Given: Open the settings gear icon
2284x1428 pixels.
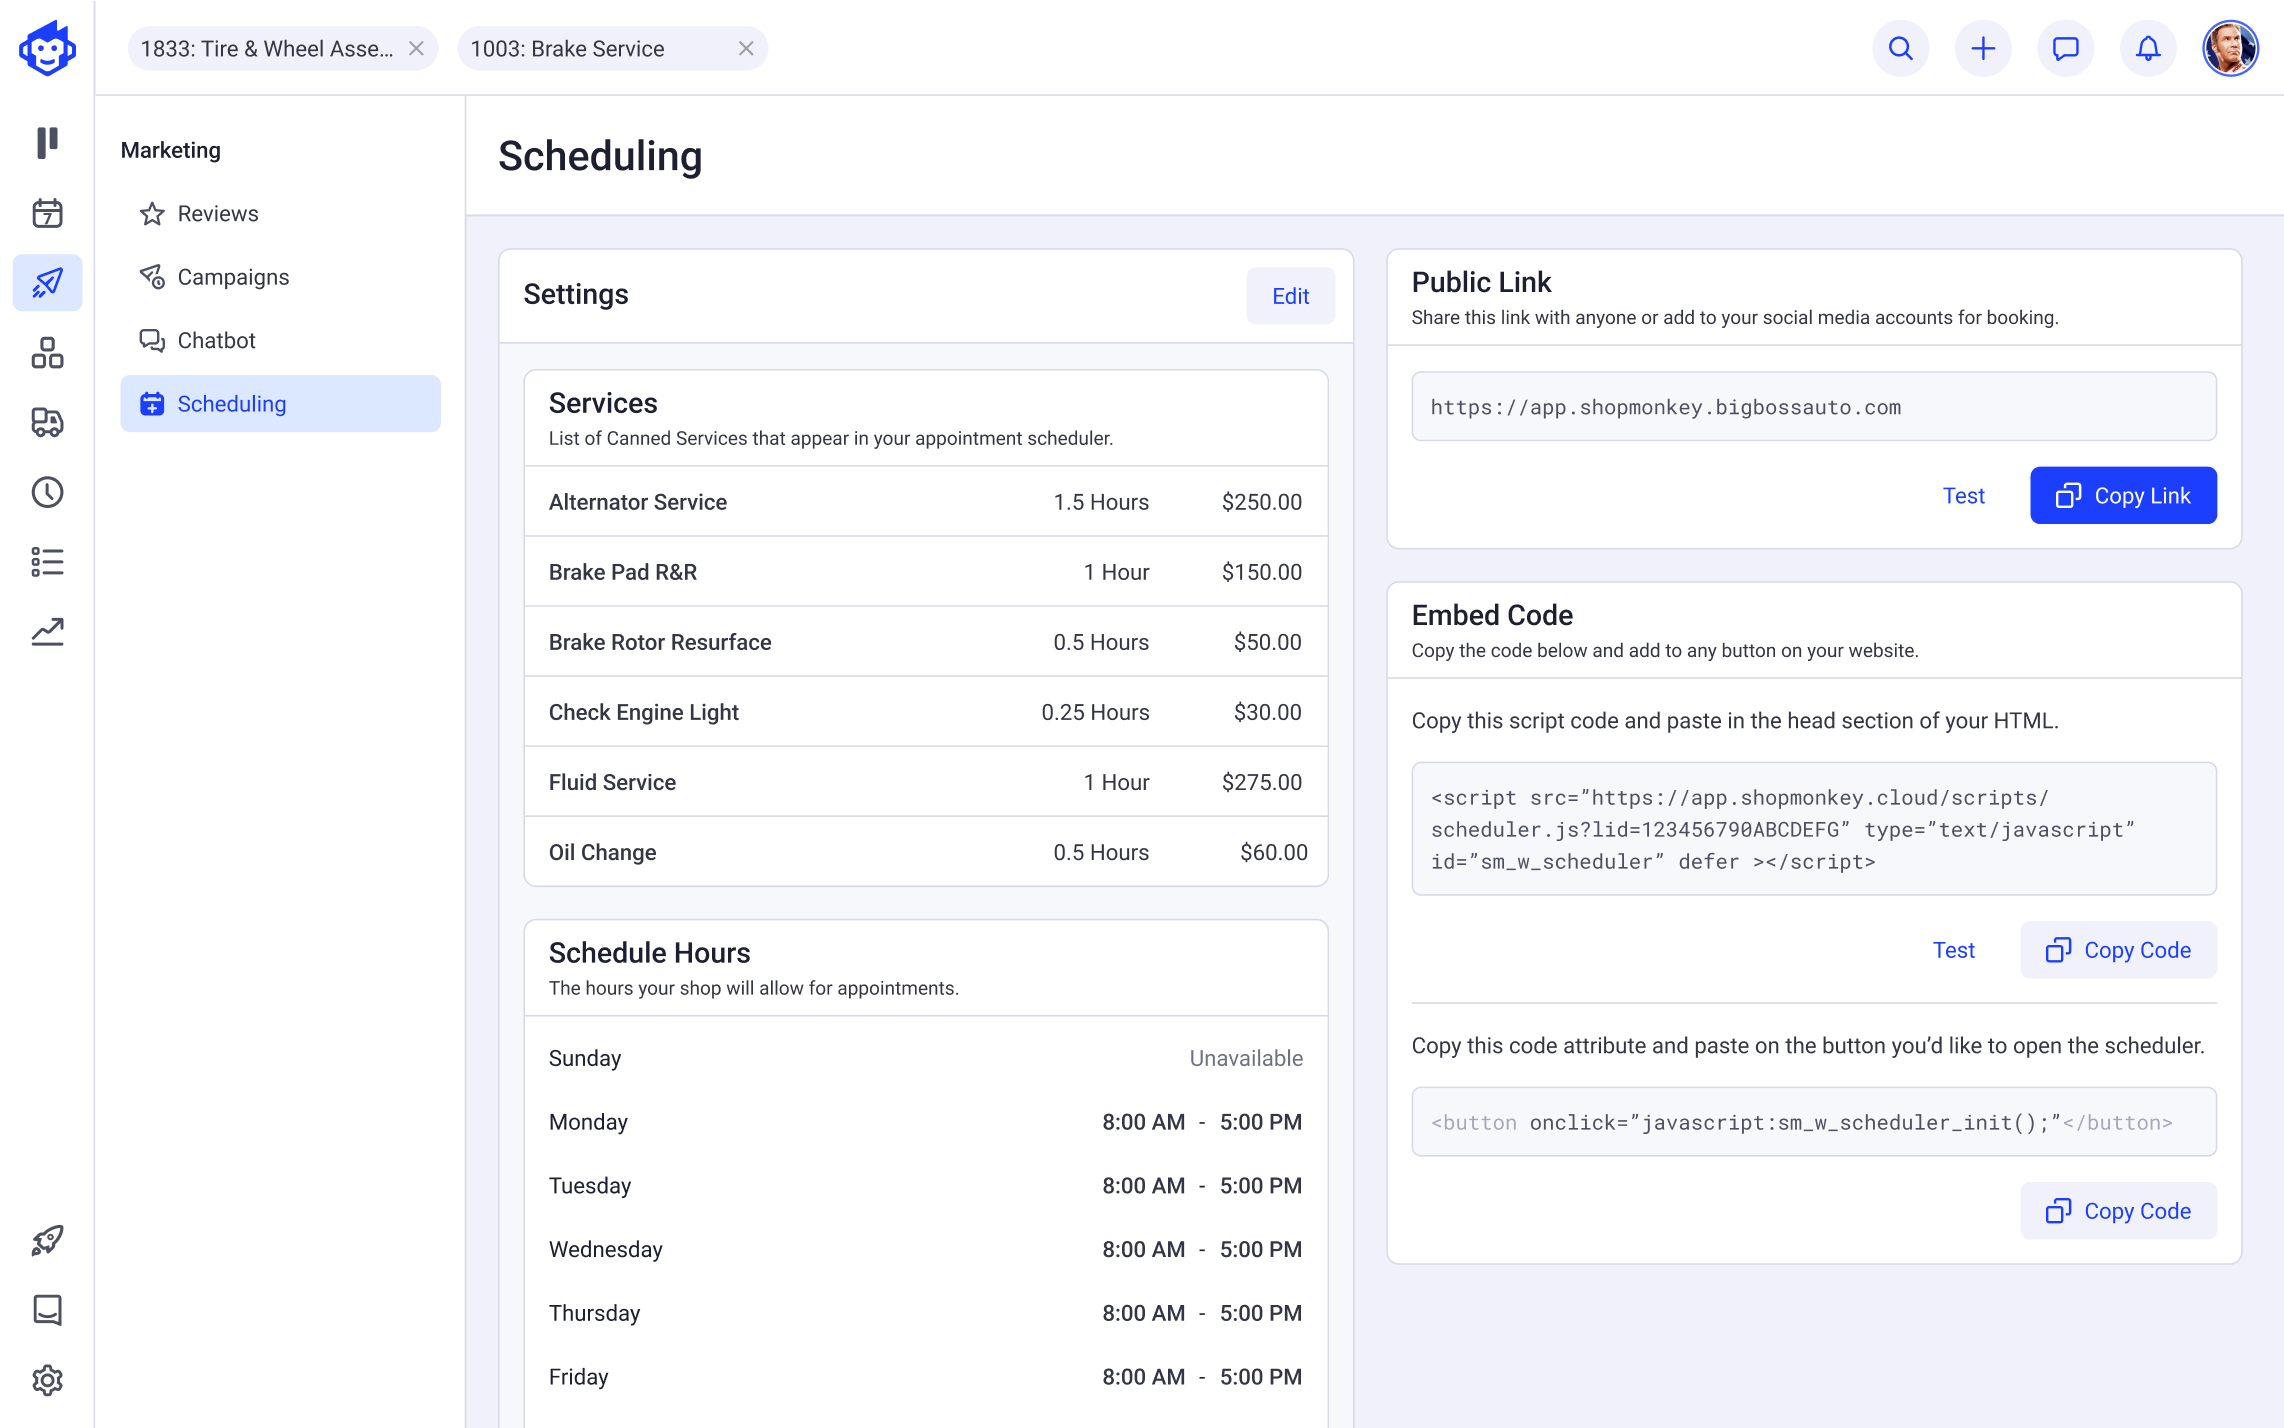Looking at the screenshot, I should 47,1380.
